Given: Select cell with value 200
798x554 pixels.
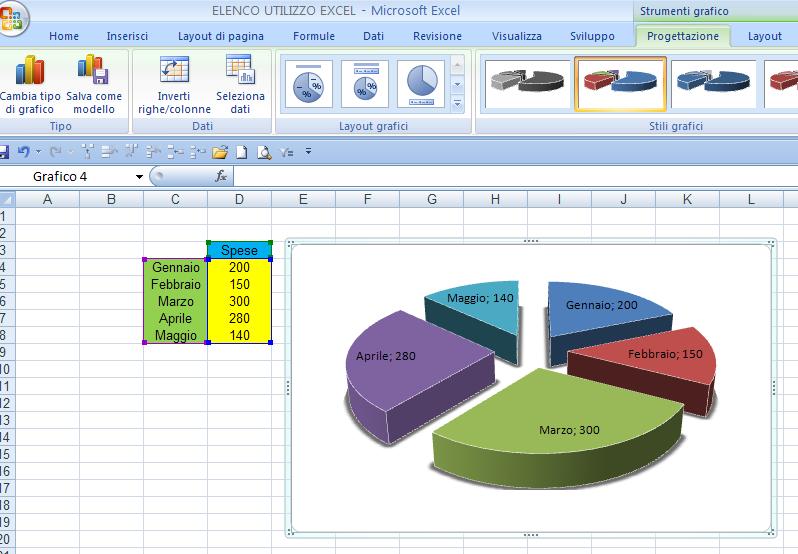Looking at the screenshot, I should 239,267.
